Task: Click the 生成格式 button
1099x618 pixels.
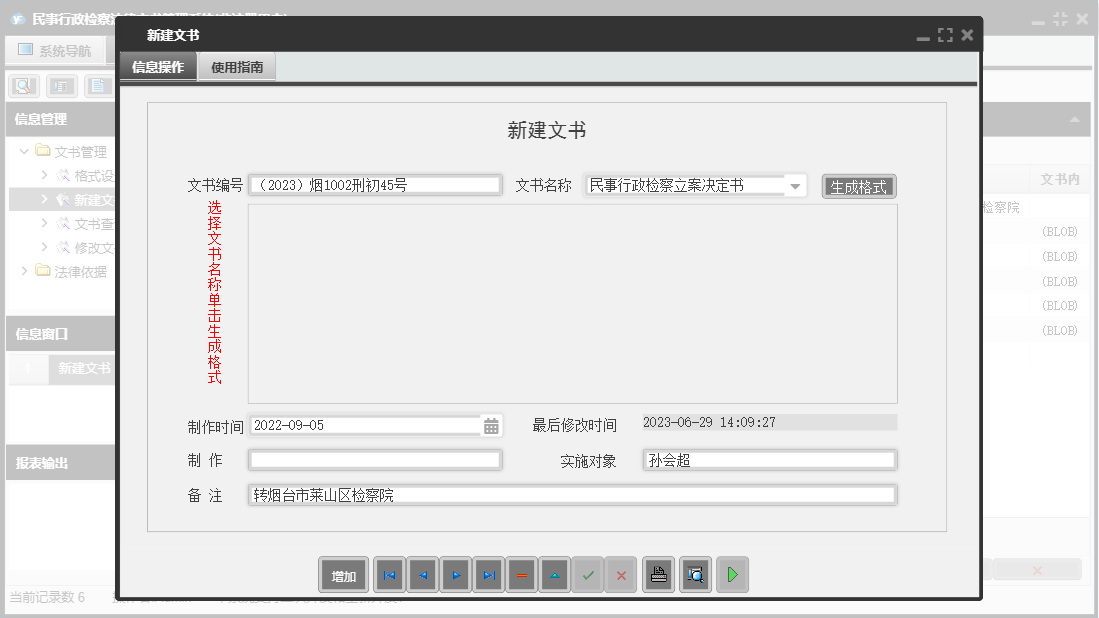Action: point(858,184)
